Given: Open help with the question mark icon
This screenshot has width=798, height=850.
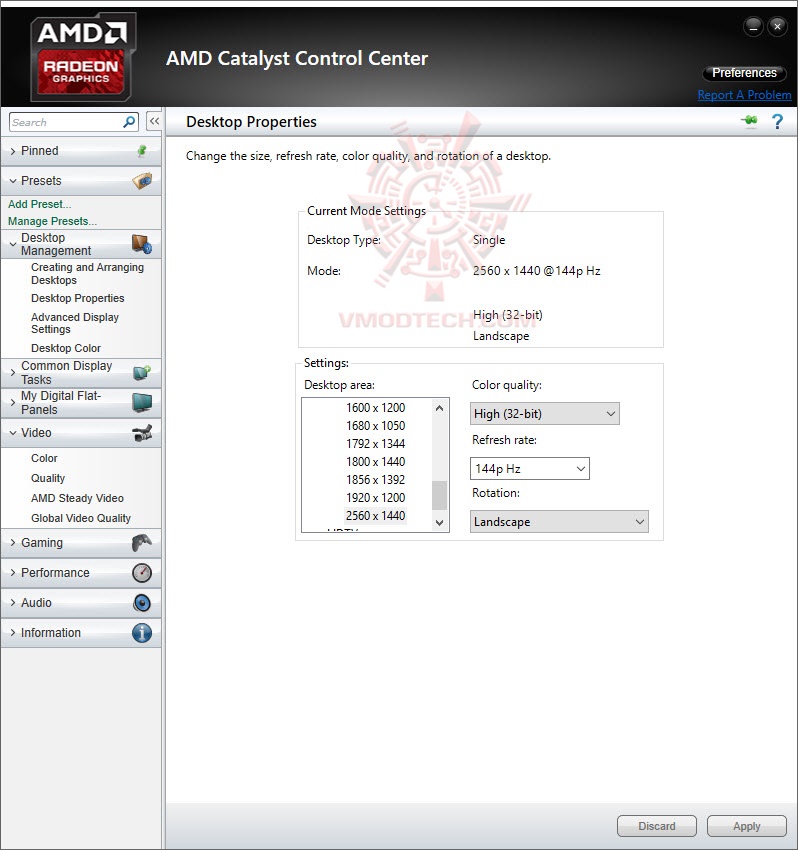Looking at the screenshot, I should tap(777, 121).
